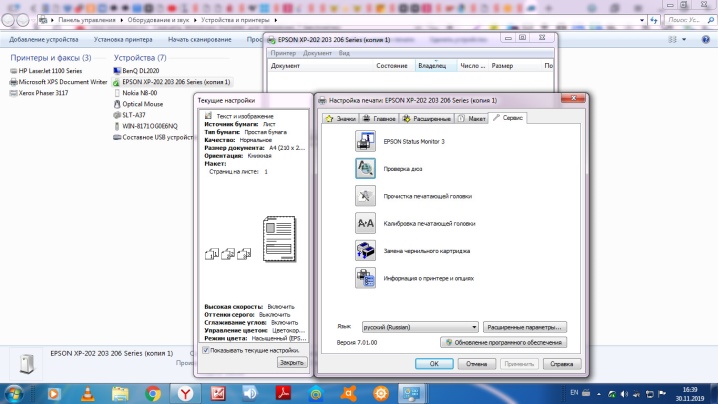Sort queue by Размер column header
Viewport: 718px width, 404px height.
502,66
